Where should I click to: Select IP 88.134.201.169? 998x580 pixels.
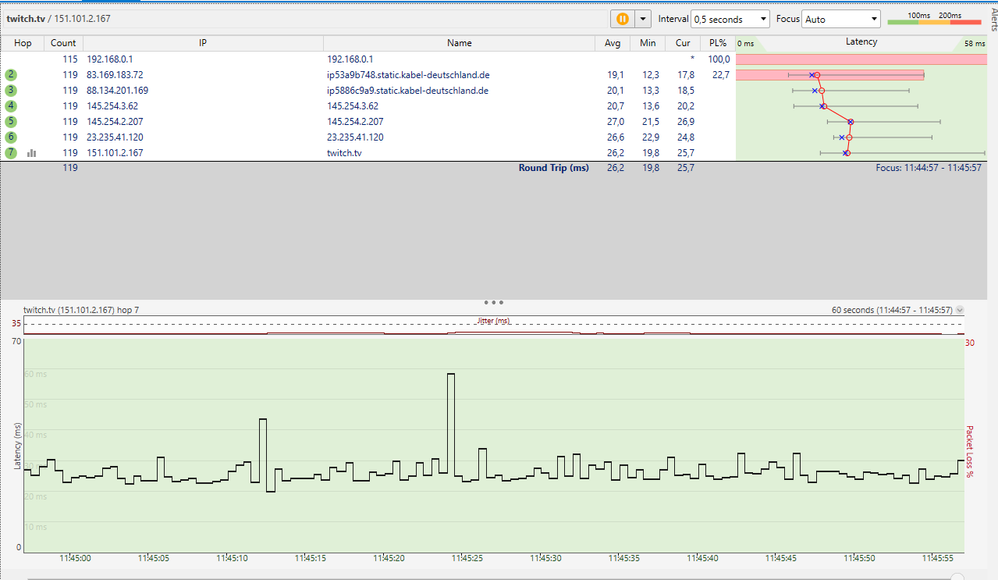tap(117, 90)
